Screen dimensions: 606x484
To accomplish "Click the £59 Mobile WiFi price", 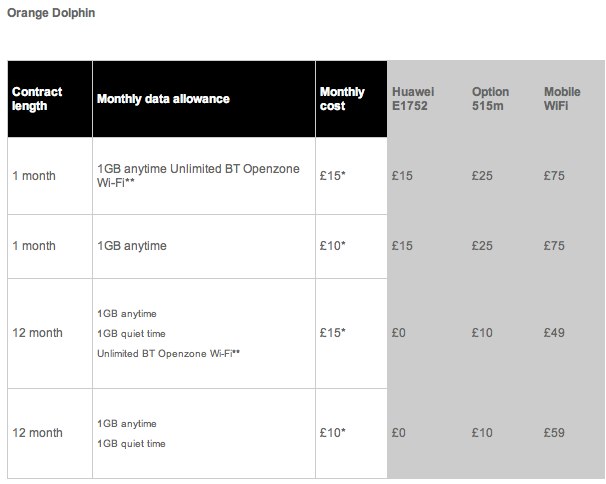I will coord(554,433).
